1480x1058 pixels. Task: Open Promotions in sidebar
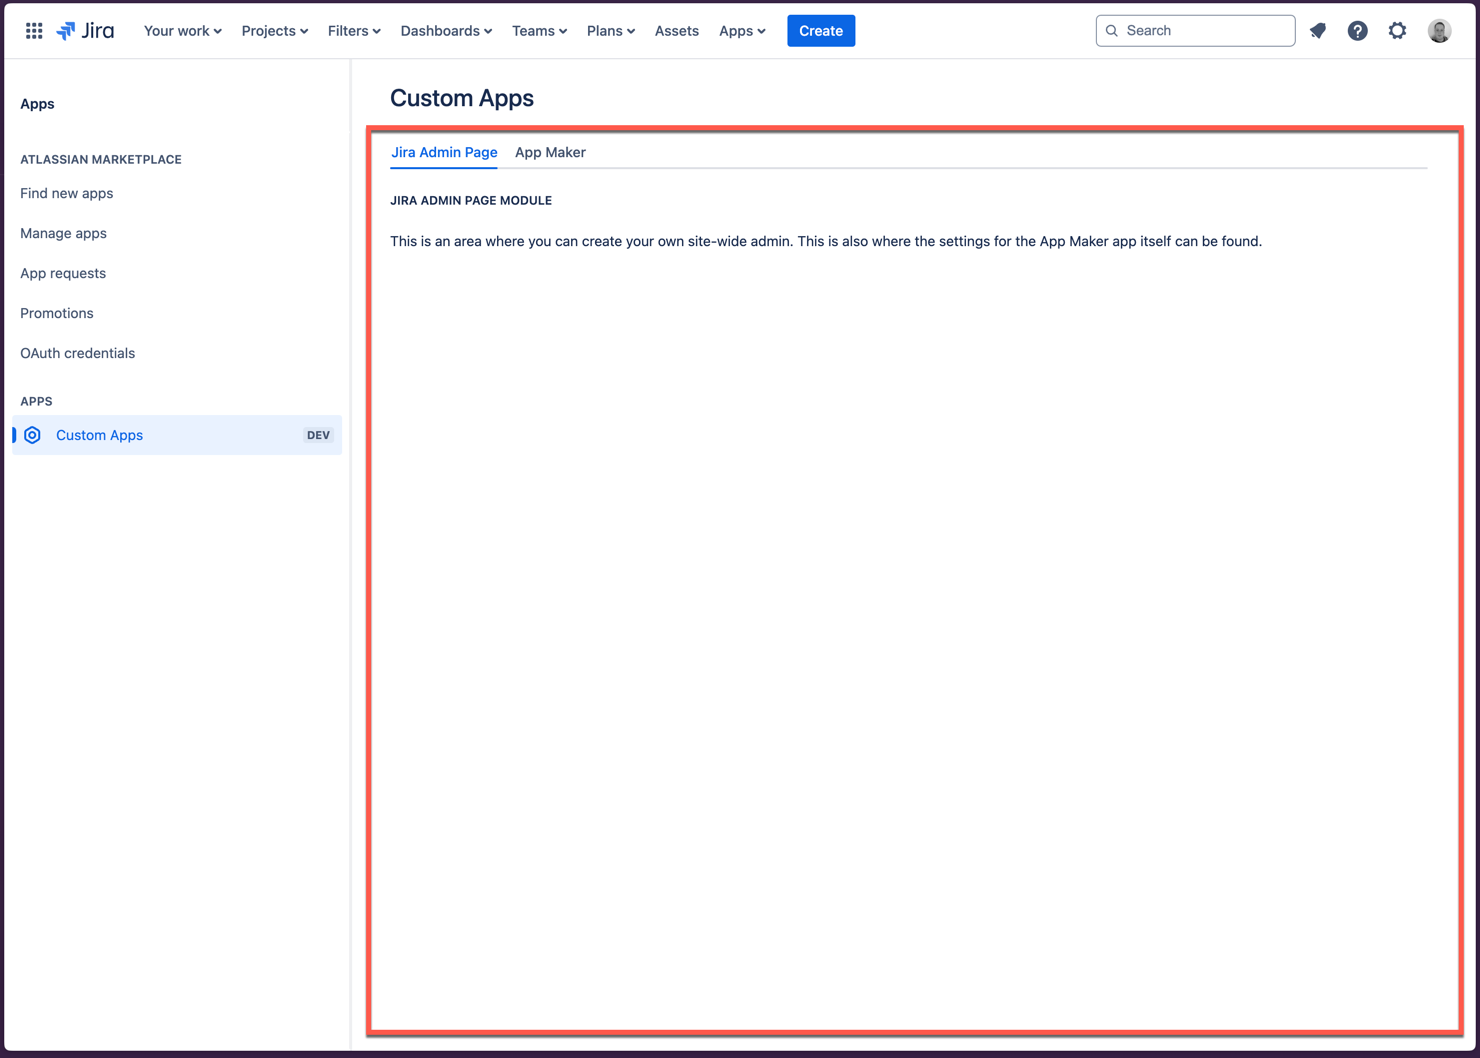pos(57,313)
